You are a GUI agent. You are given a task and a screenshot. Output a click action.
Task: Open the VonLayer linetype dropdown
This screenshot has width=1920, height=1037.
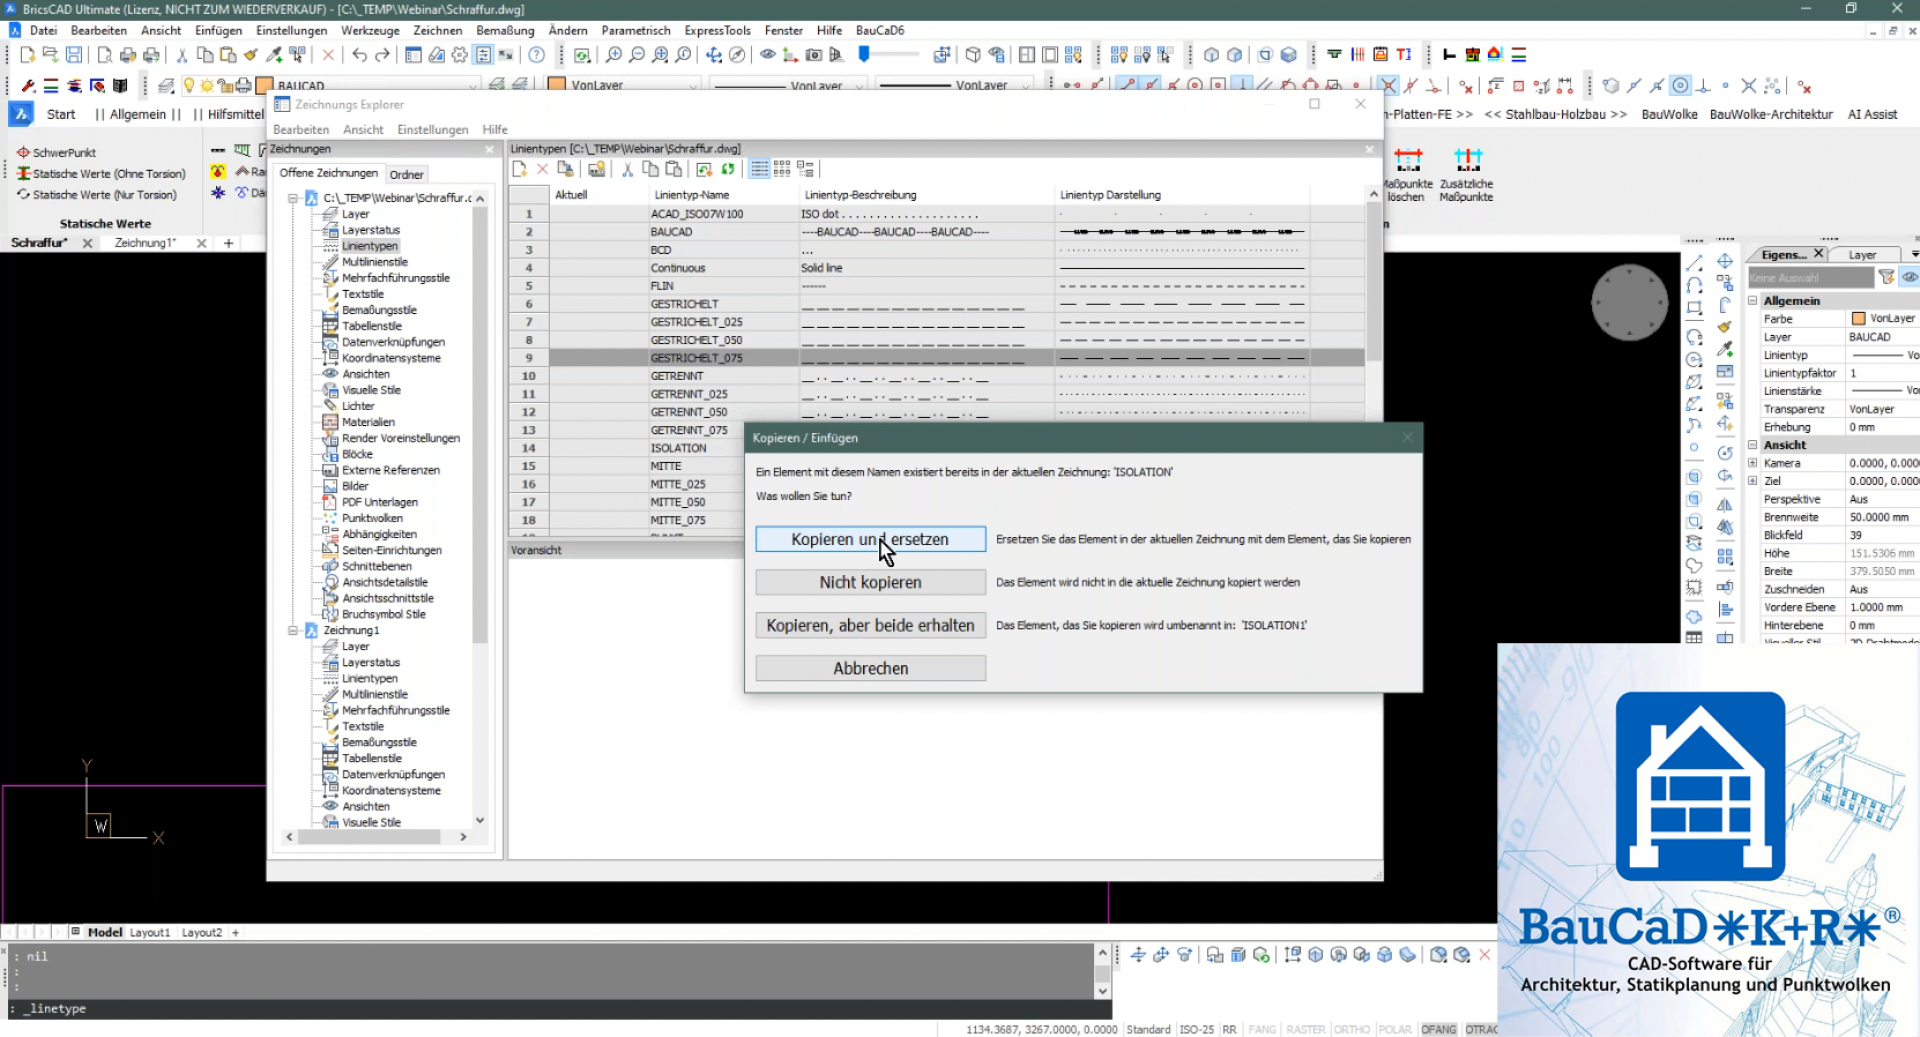[x=859, y=86]
